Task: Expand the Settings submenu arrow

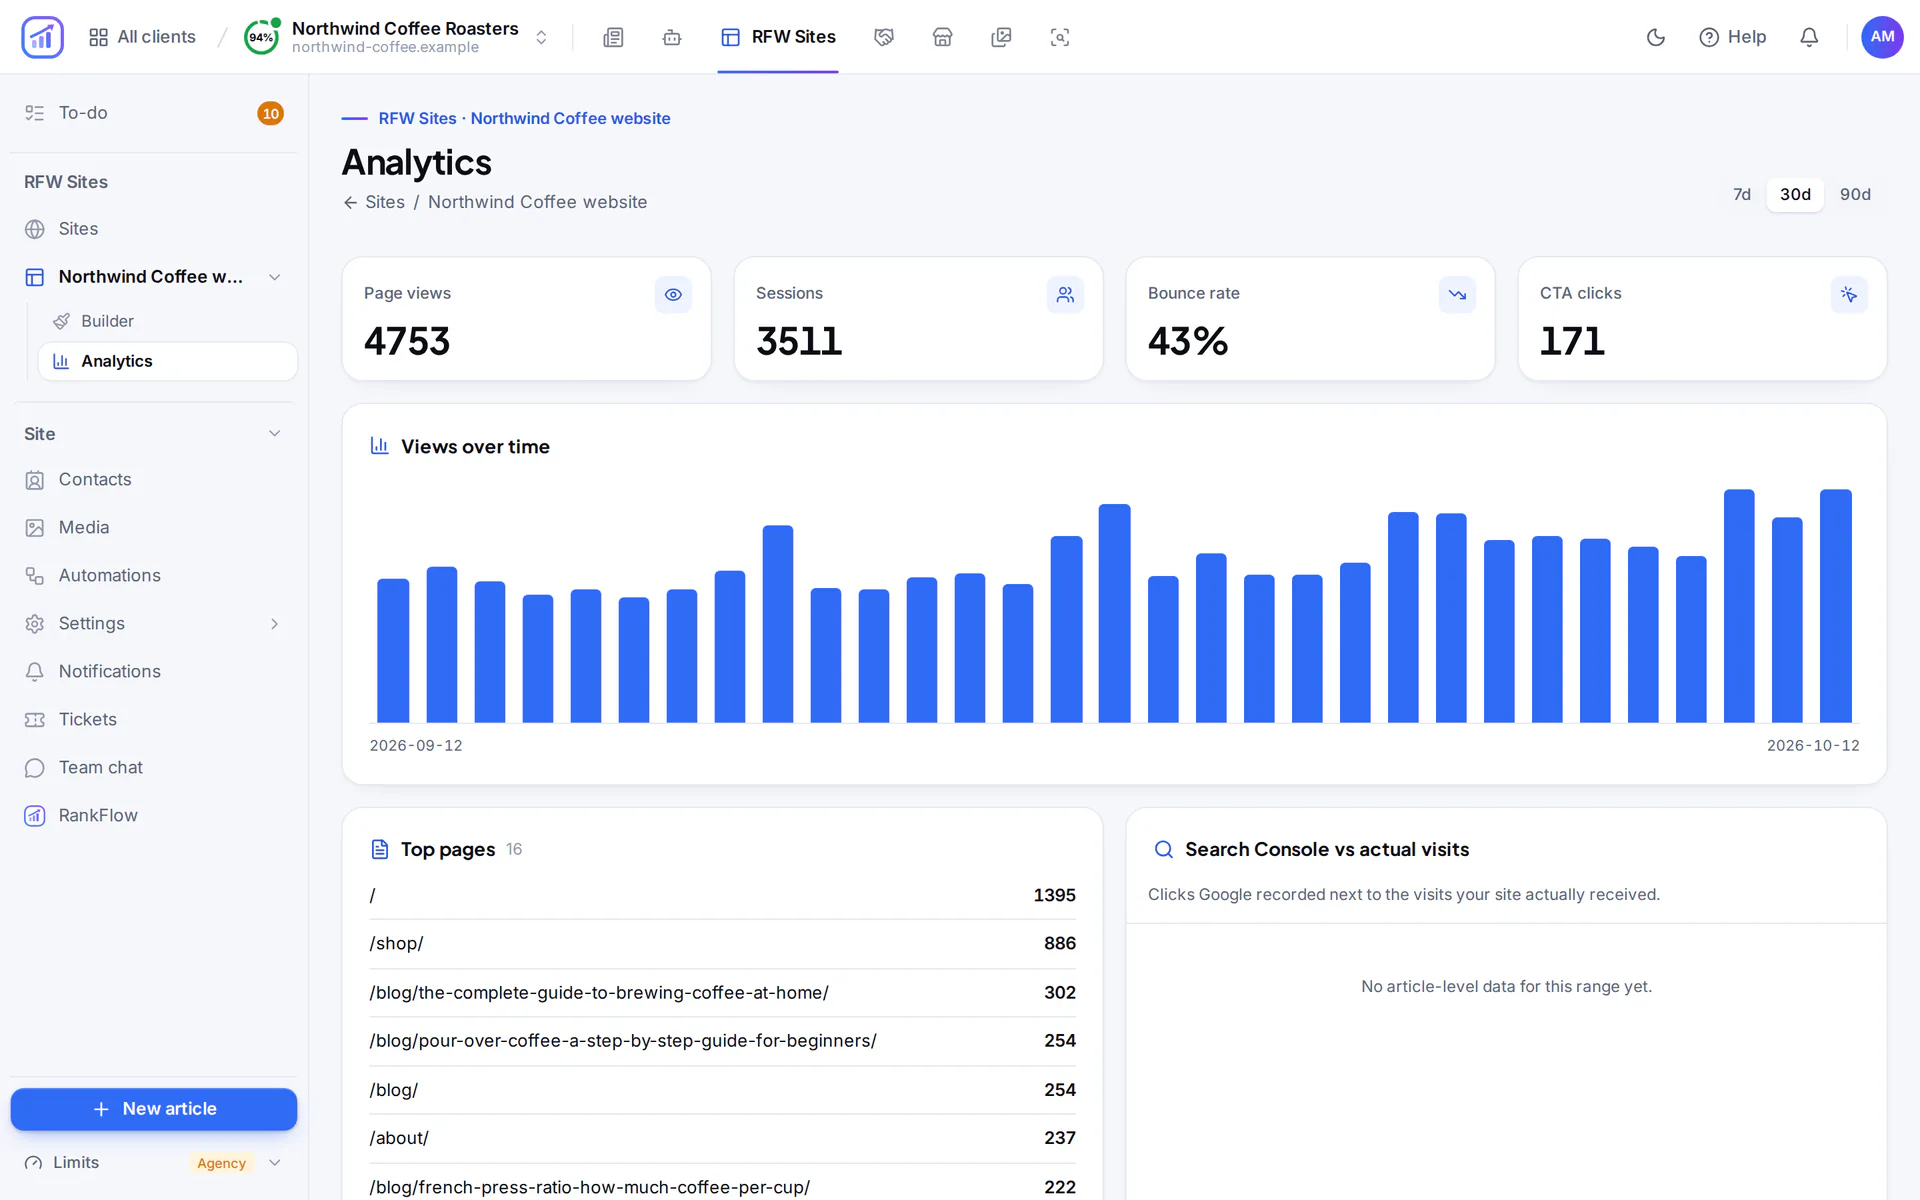Action: (x=275, y=624)
